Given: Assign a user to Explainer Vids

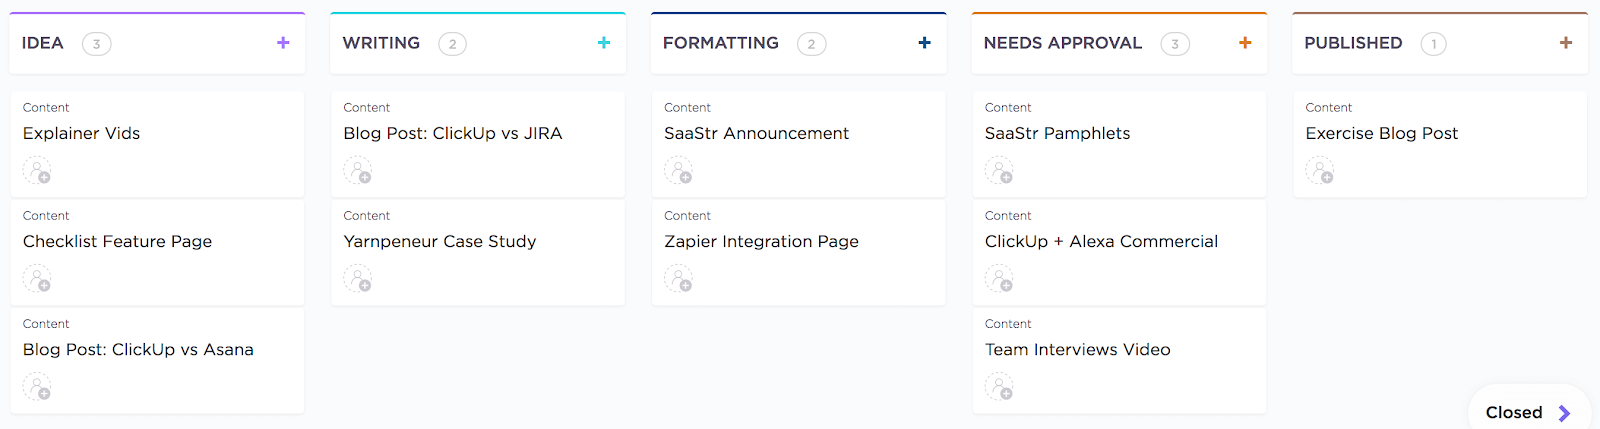Looking at the screenshot, I should 37,171.
